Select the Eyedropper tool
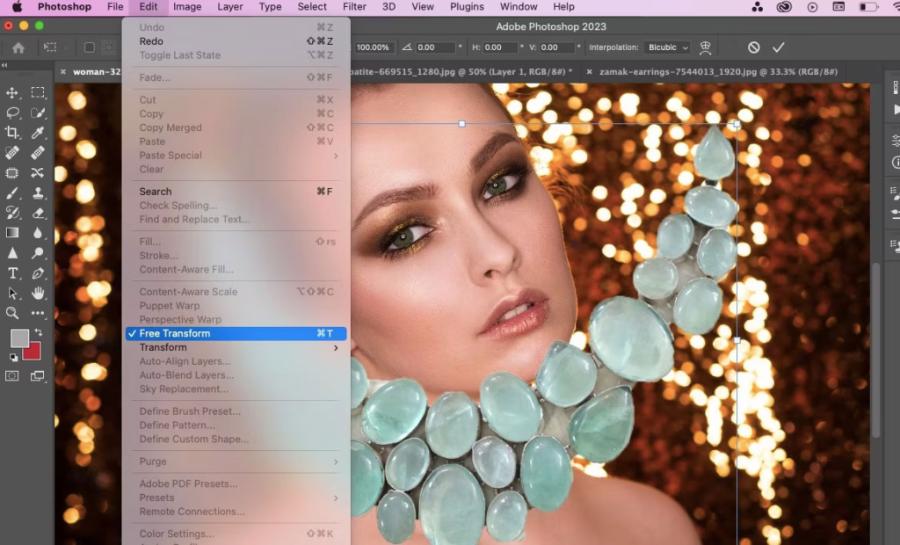900x545 pixels. [x=38, y=133]
